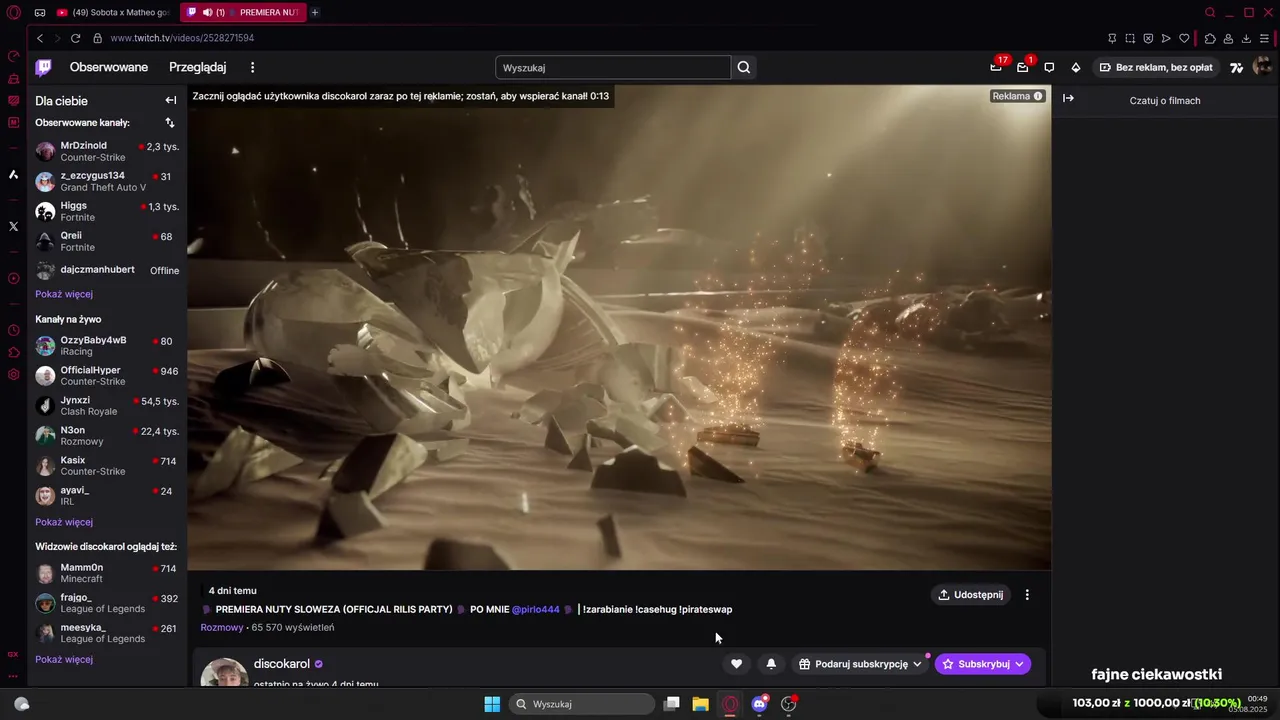1280x720 pixels.
Task: Open the three-dot menu beside Przeglądaj
Action: pos(252,67)
